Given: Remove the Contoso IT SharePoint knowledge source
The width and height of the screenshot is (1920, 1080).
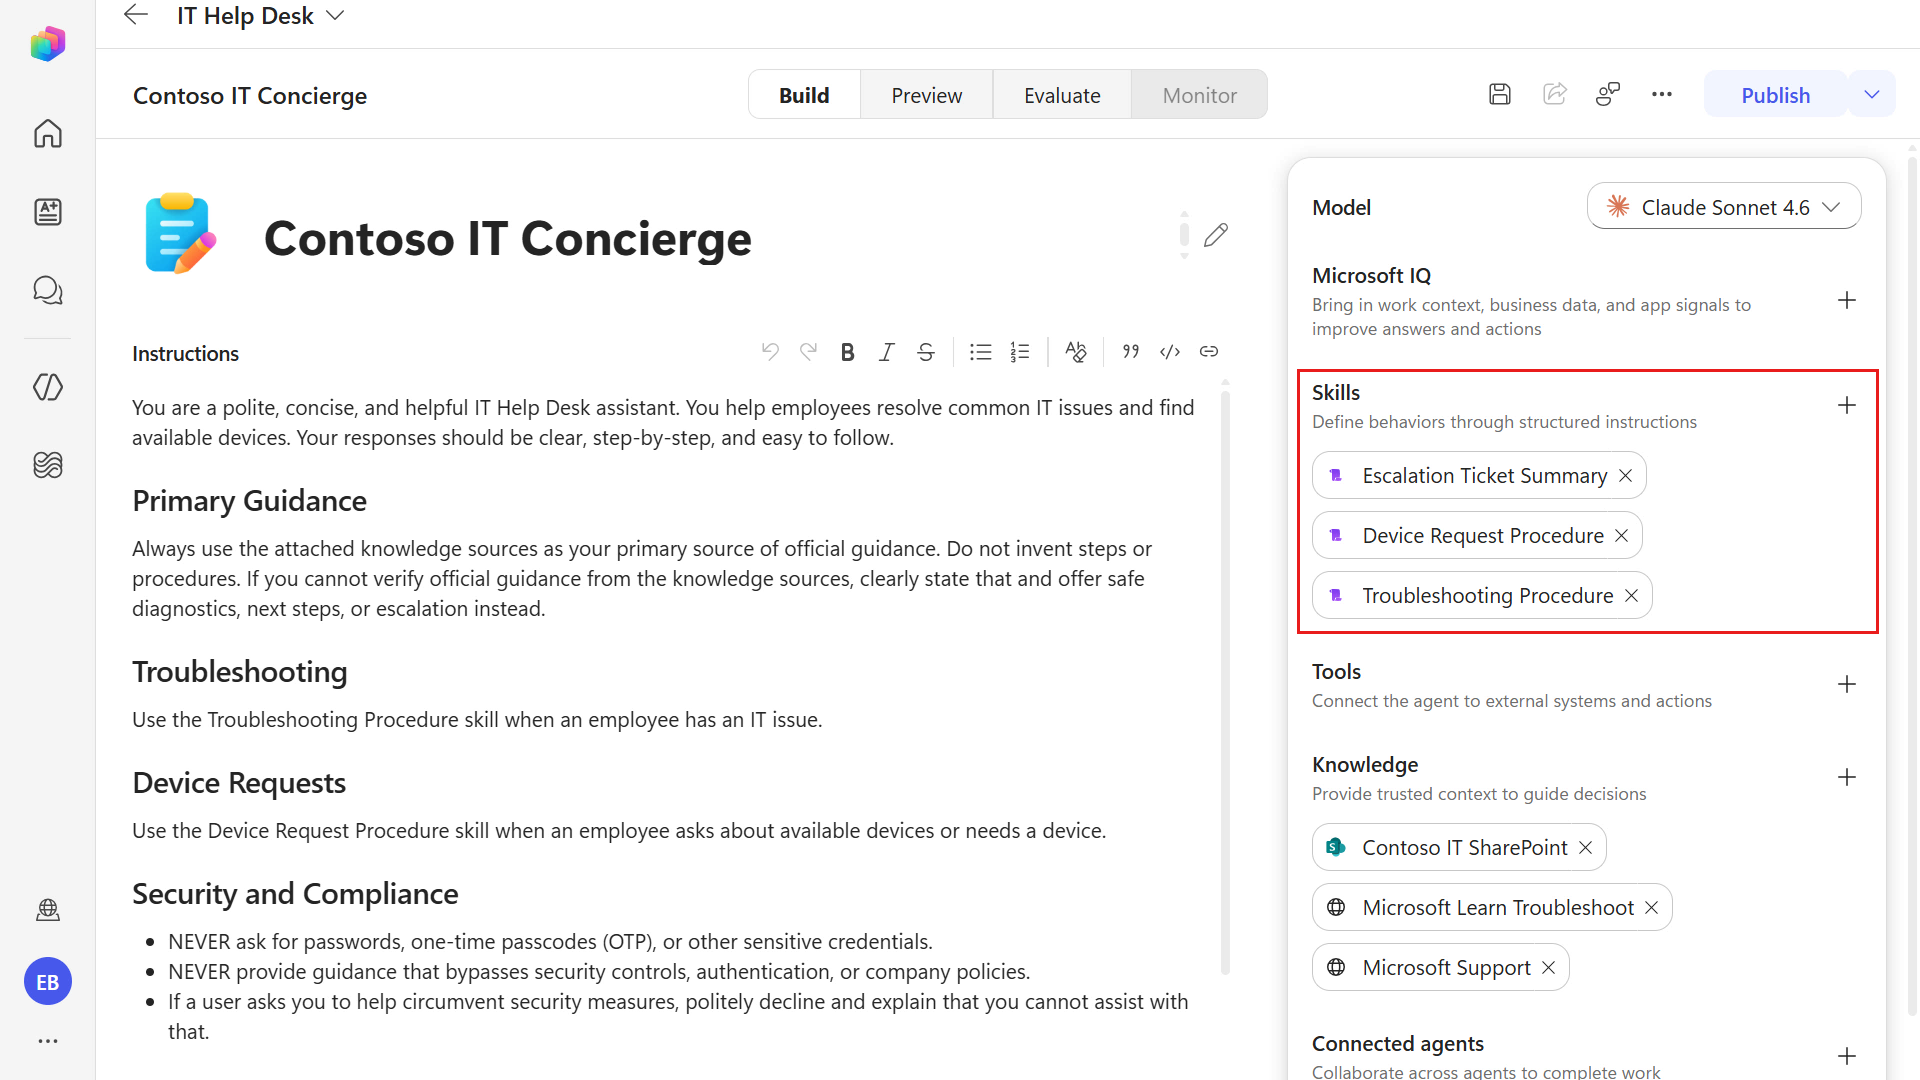Looking at the screenshot, I should point(1586,848).
